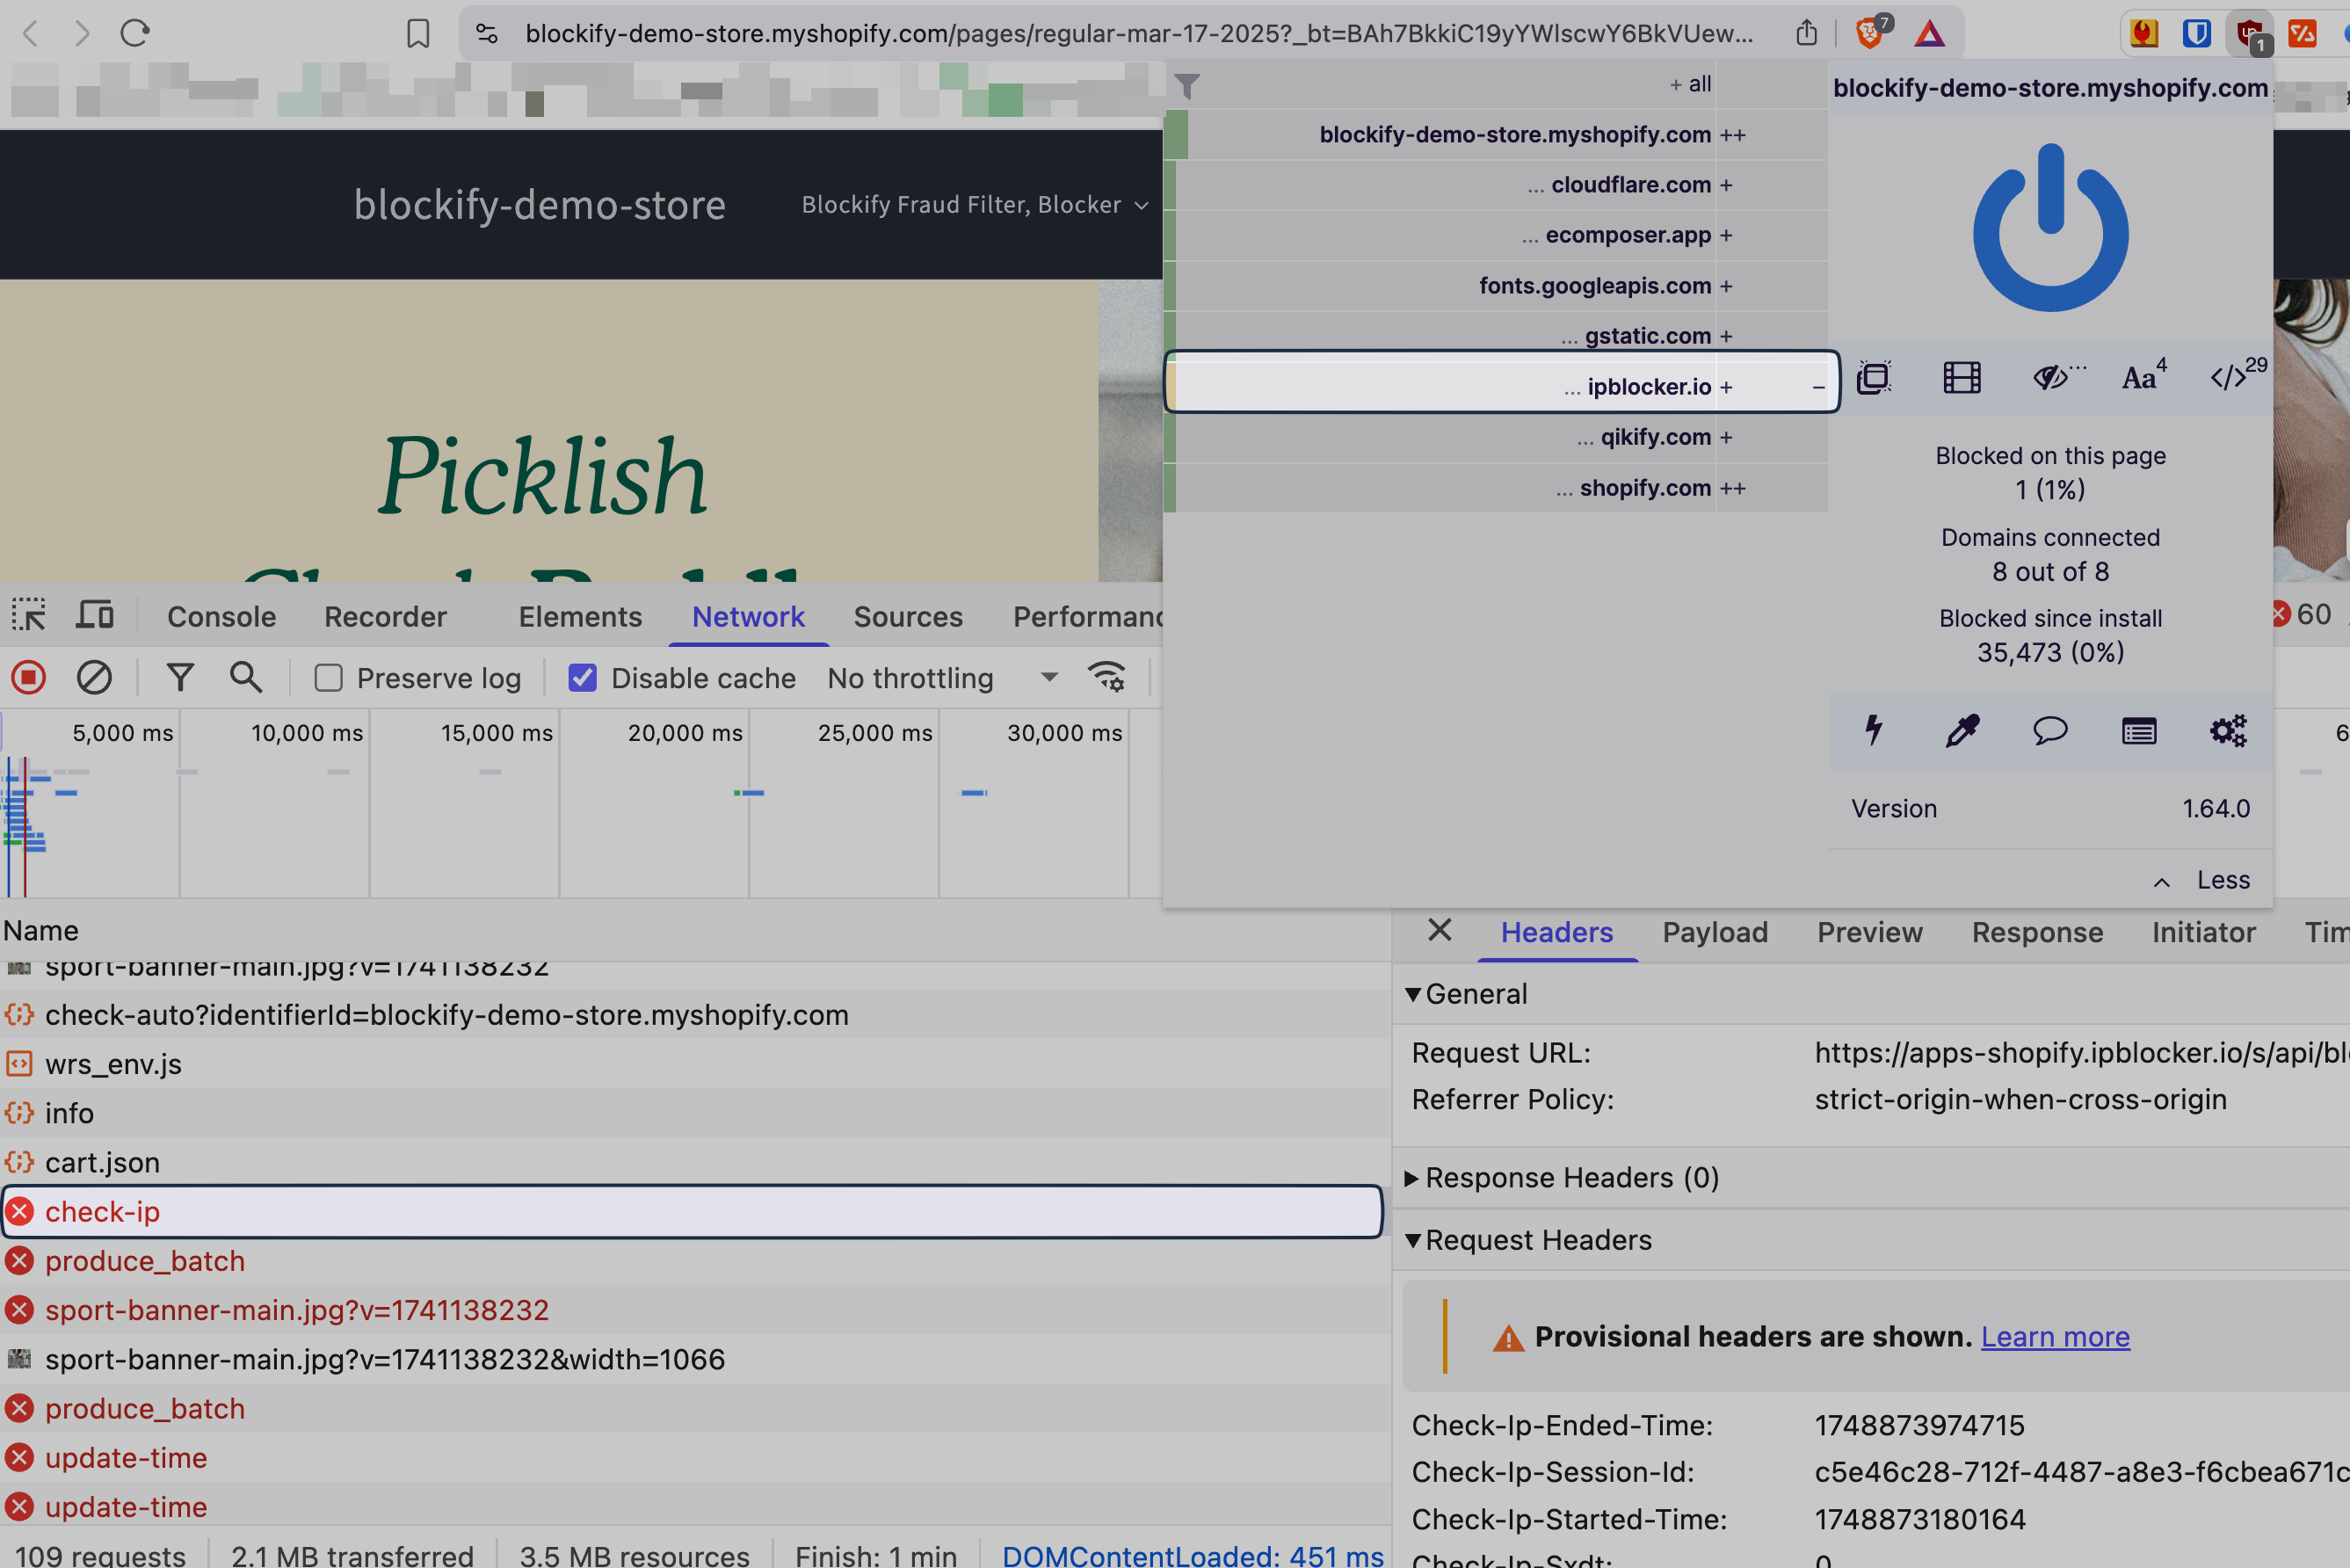Click blockify-demo-store site title

pos(540,204)
